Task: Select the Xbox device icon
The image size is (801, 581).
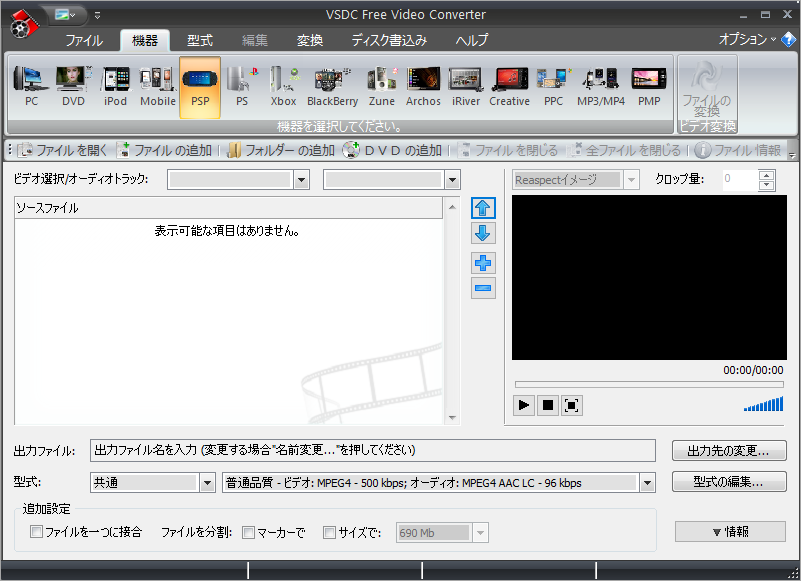Action: click(x=284, y=87)
